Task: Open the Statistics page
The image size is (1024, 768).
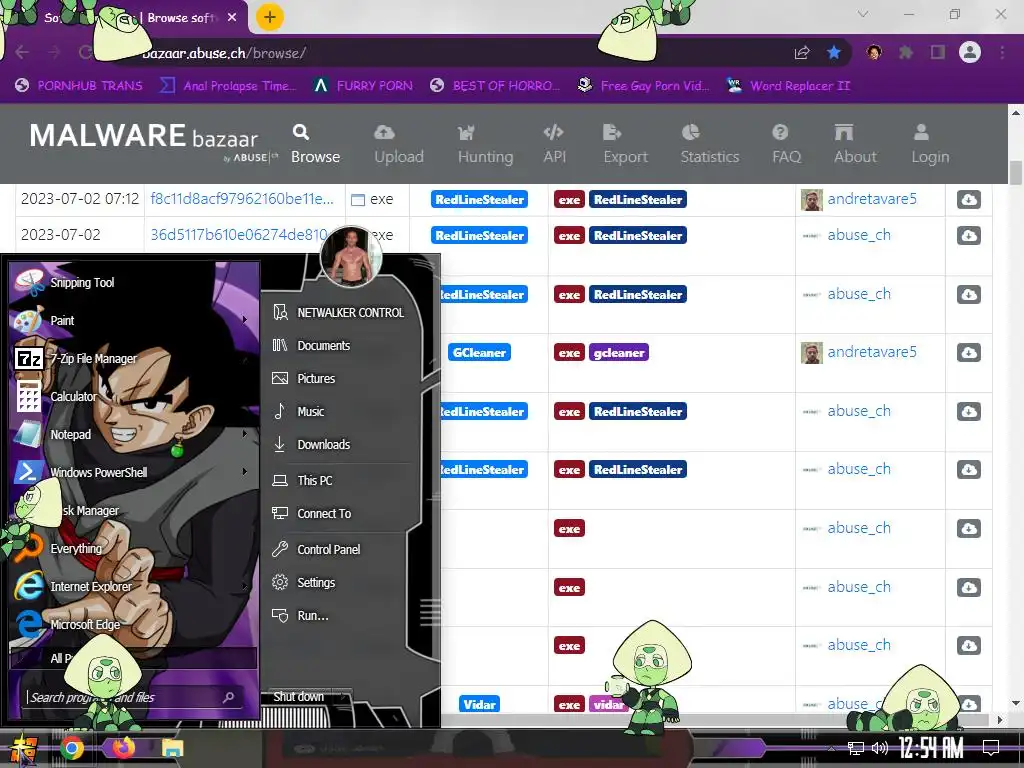Action: coord(710,144)
